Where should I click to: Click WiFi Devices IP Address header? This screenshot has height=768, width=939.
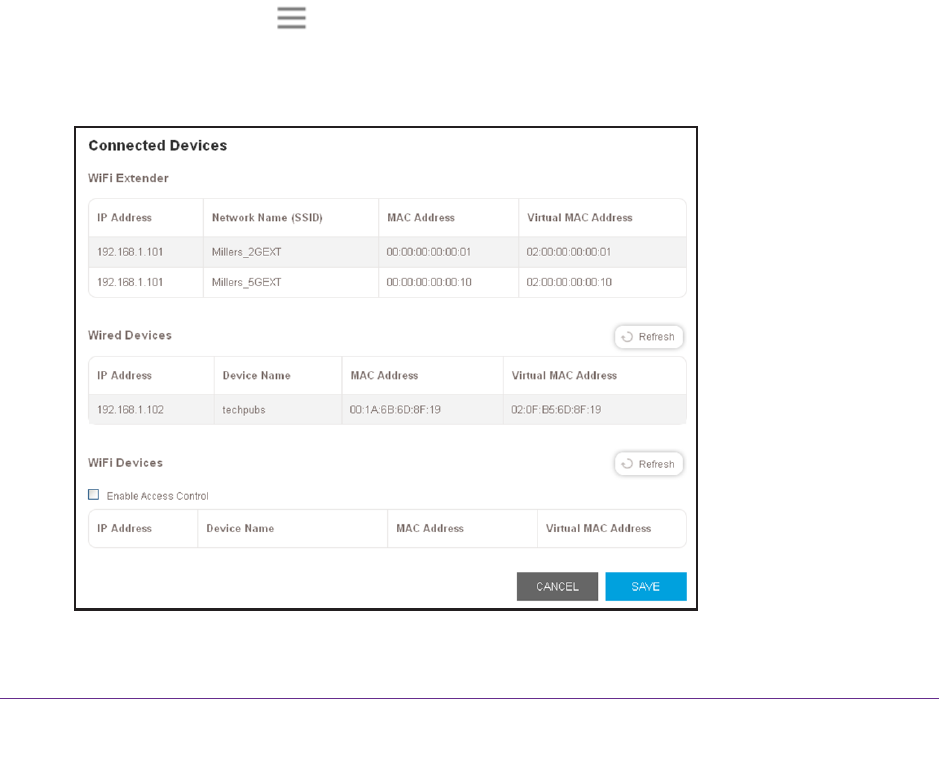click(125, 528)
